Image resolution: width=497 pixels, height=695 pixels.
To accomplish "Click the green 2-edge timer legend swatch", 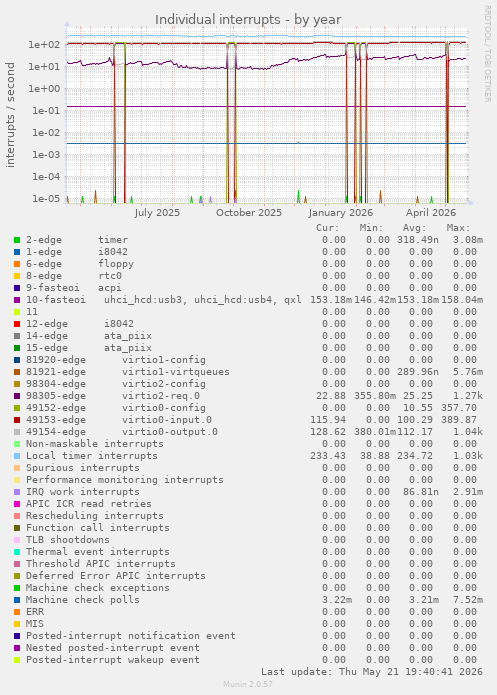I will 17,240.
